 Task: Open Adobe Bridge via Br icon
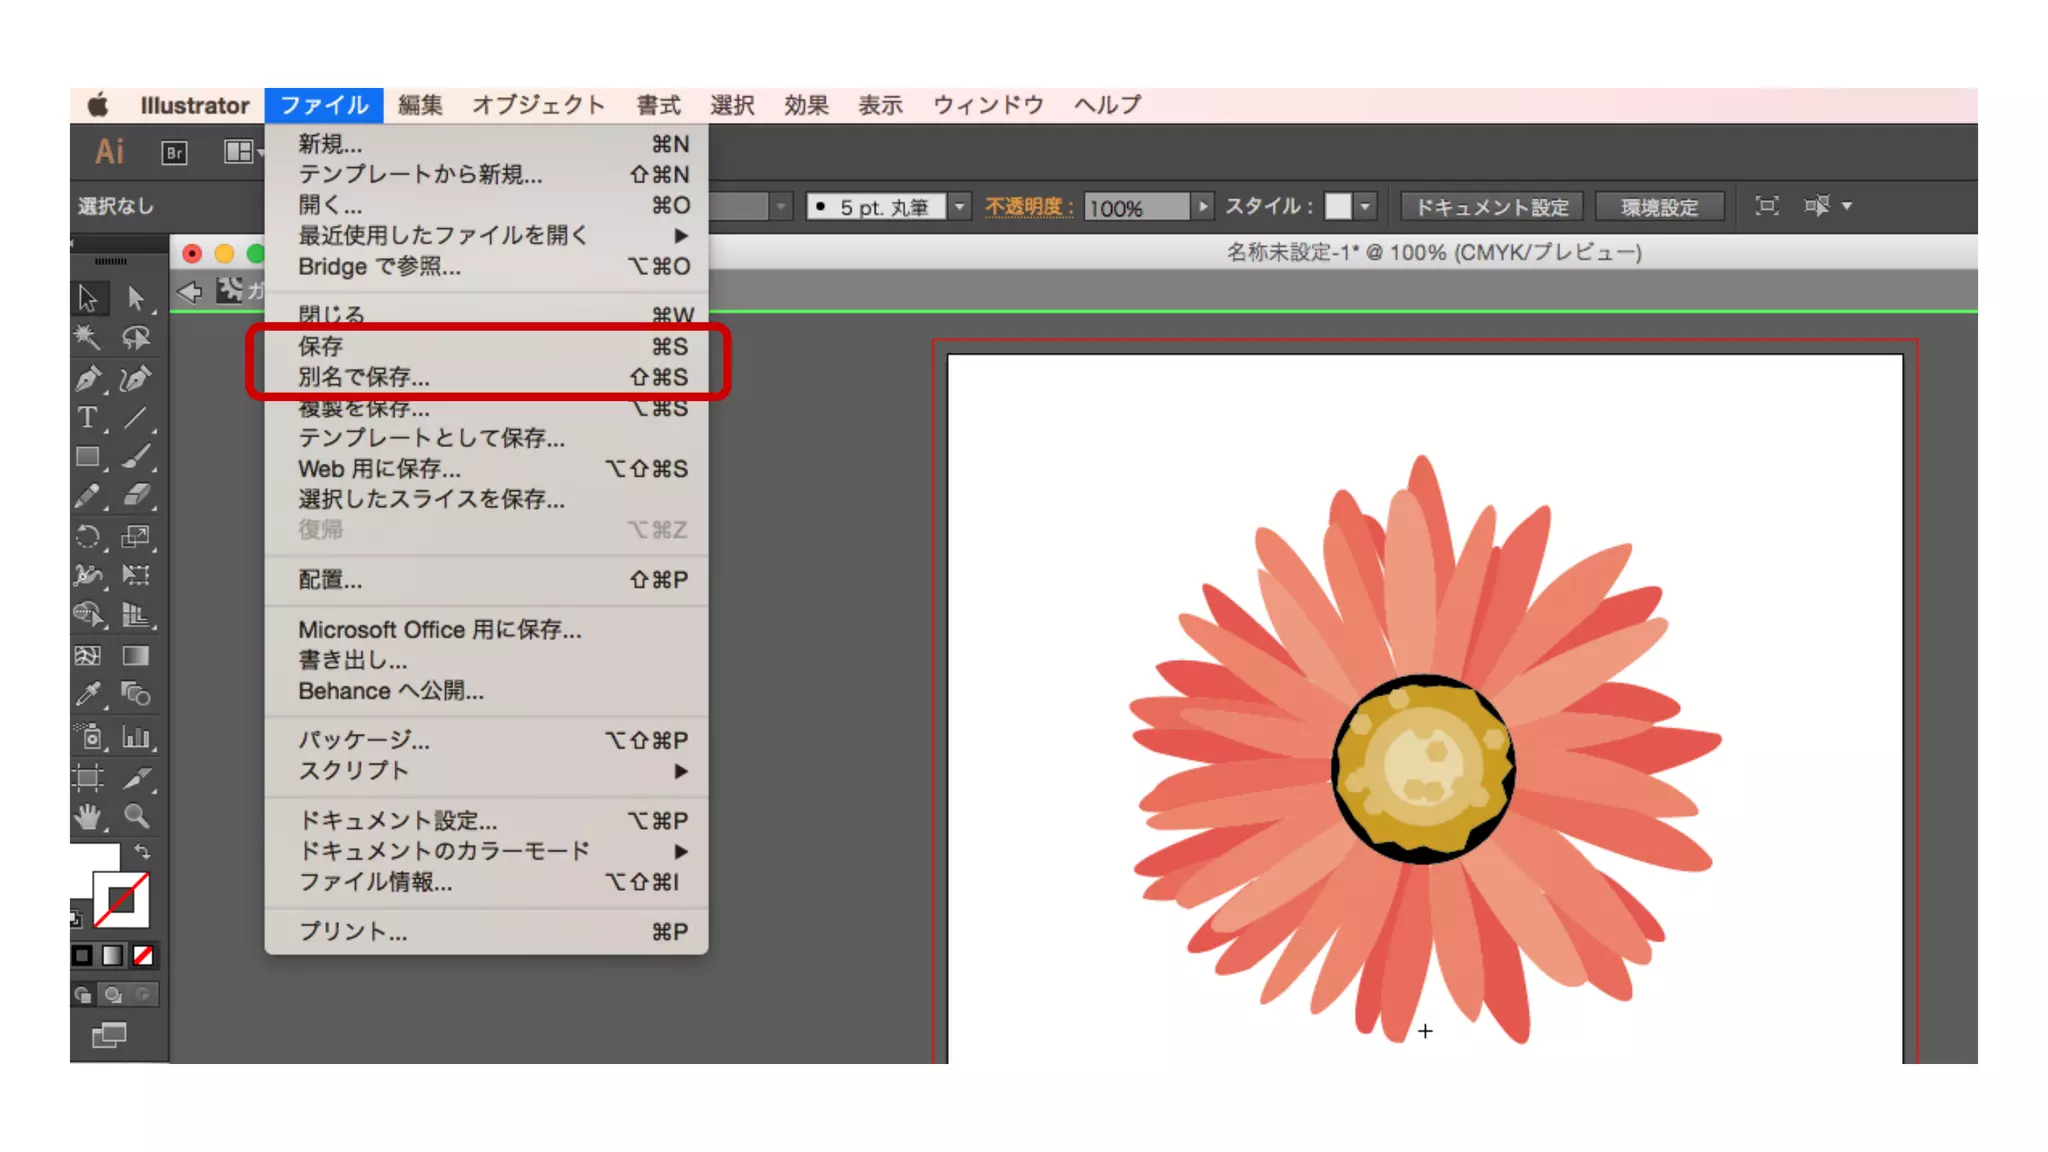click(x=174, y=152)
